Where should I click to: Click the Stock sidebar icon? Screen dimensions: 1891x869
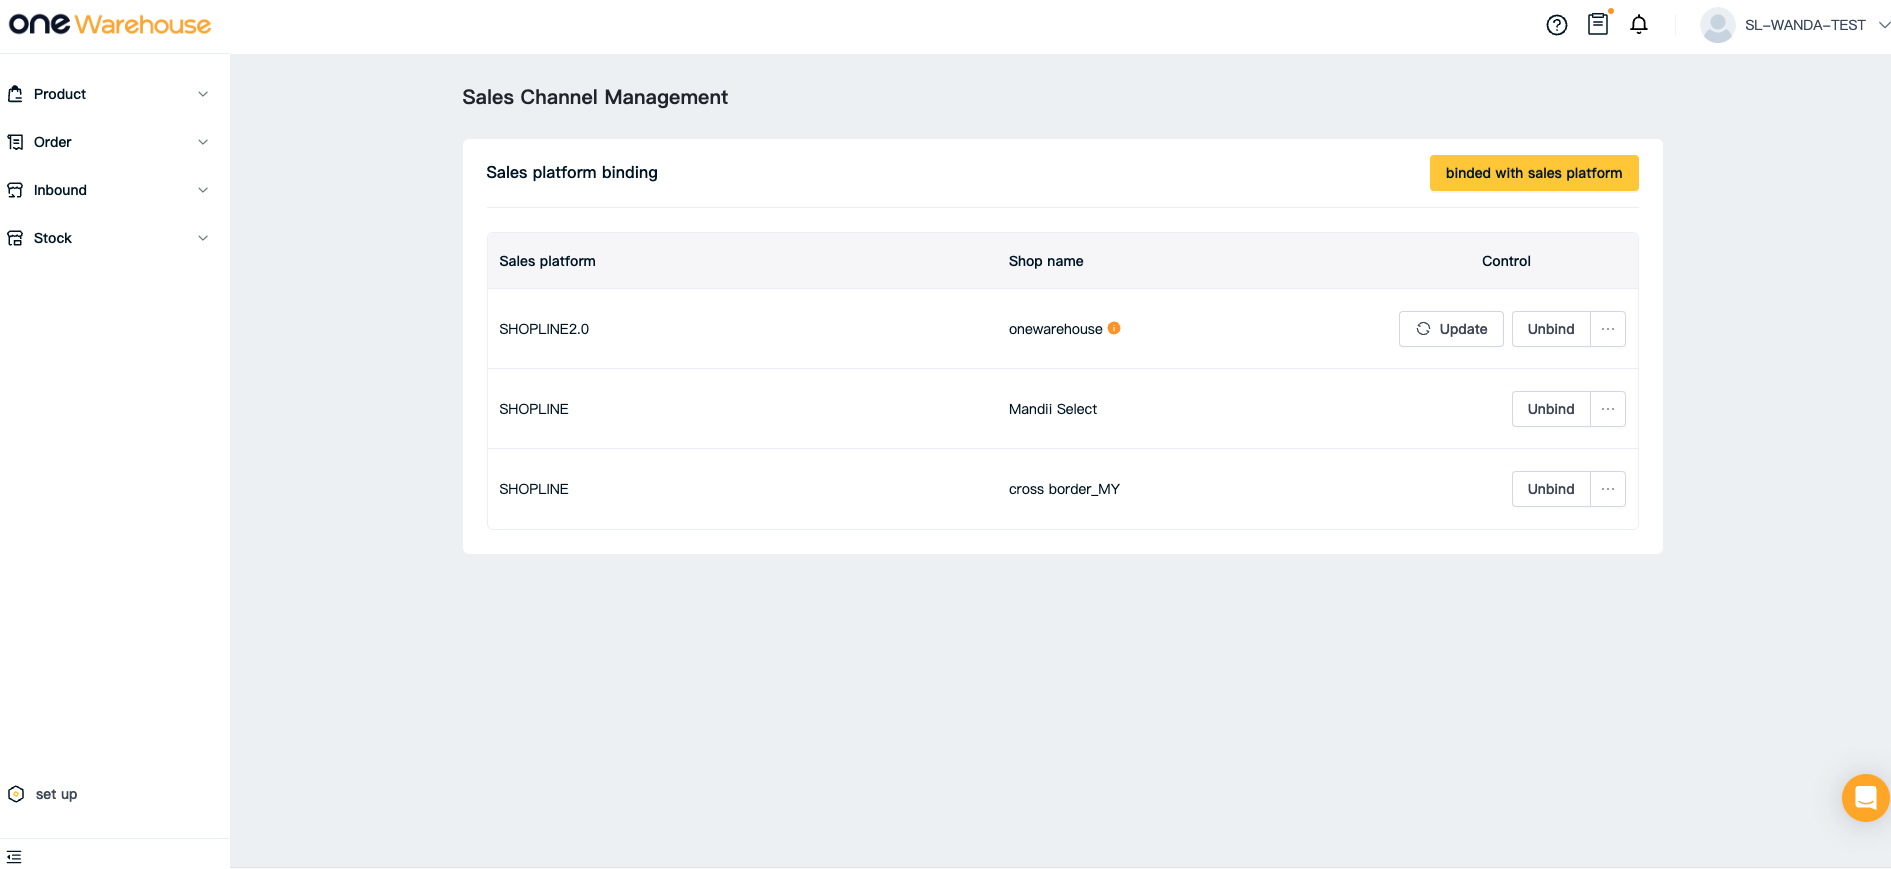click(x=15, y=238)
